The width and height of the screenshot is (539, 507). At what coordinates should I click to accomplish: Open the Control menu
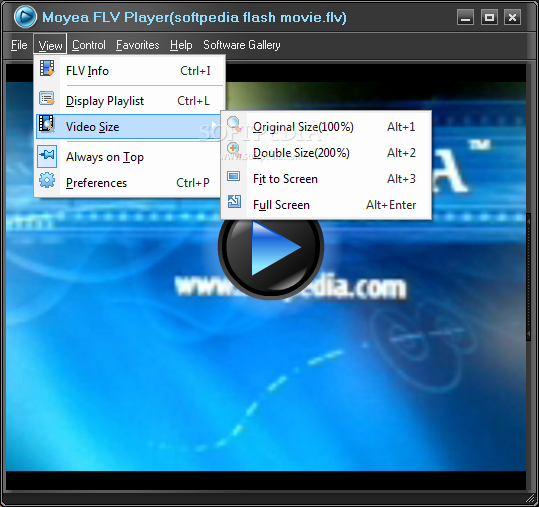point(89,45)
